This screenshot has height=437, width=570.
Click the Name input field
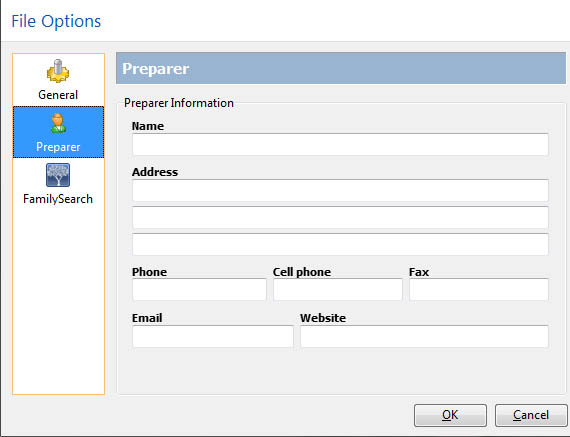click(x=340, y=144)
